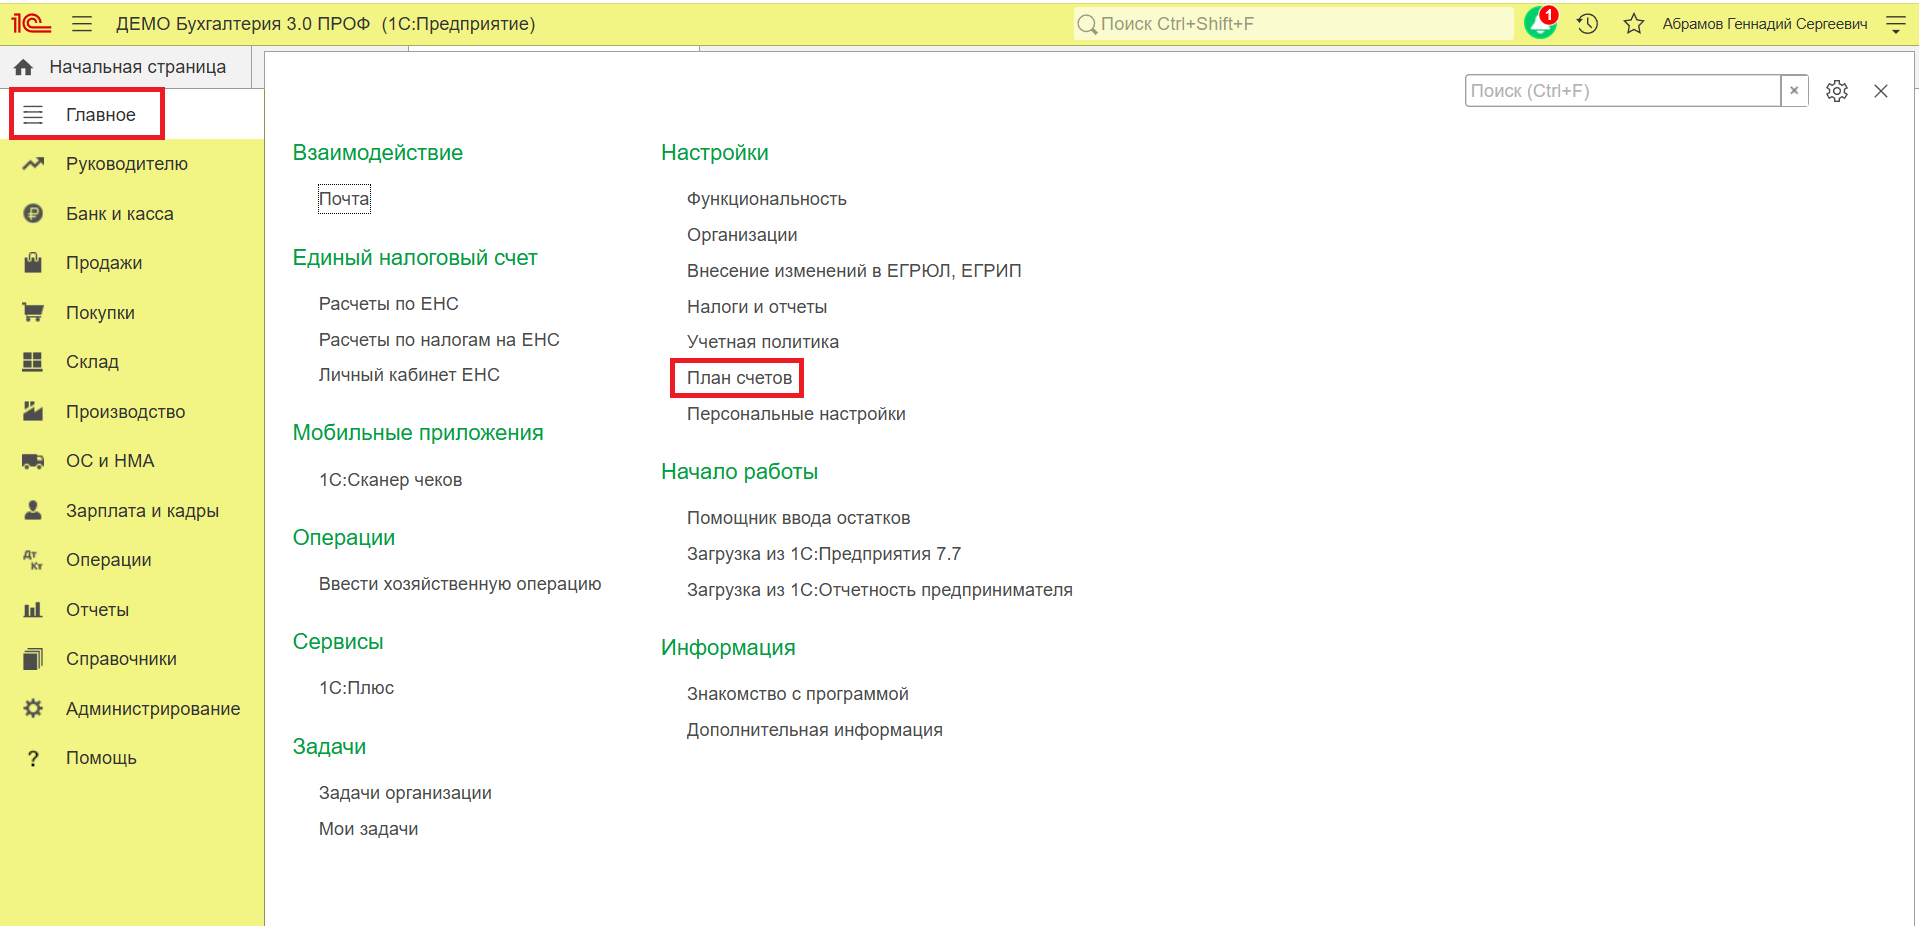
Task: Clear the menu search field
Action: (x=1794, y=91)
